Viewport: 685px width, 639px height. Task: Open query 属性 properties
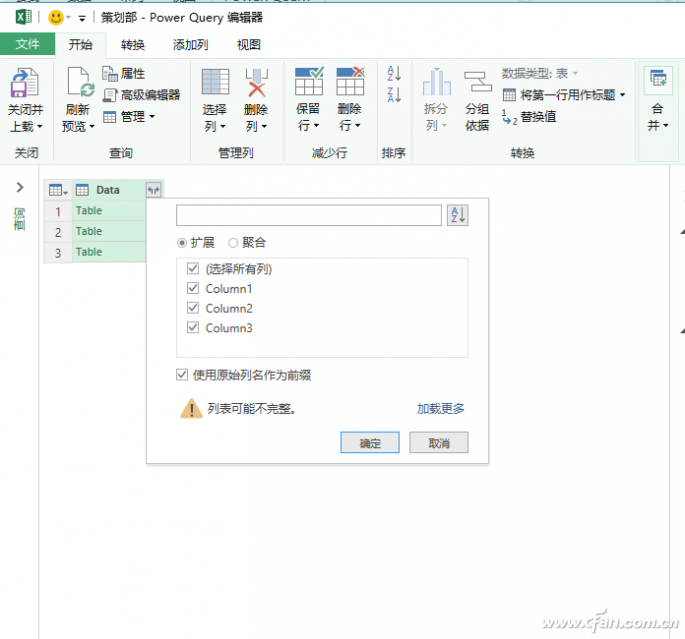(124, 73)
